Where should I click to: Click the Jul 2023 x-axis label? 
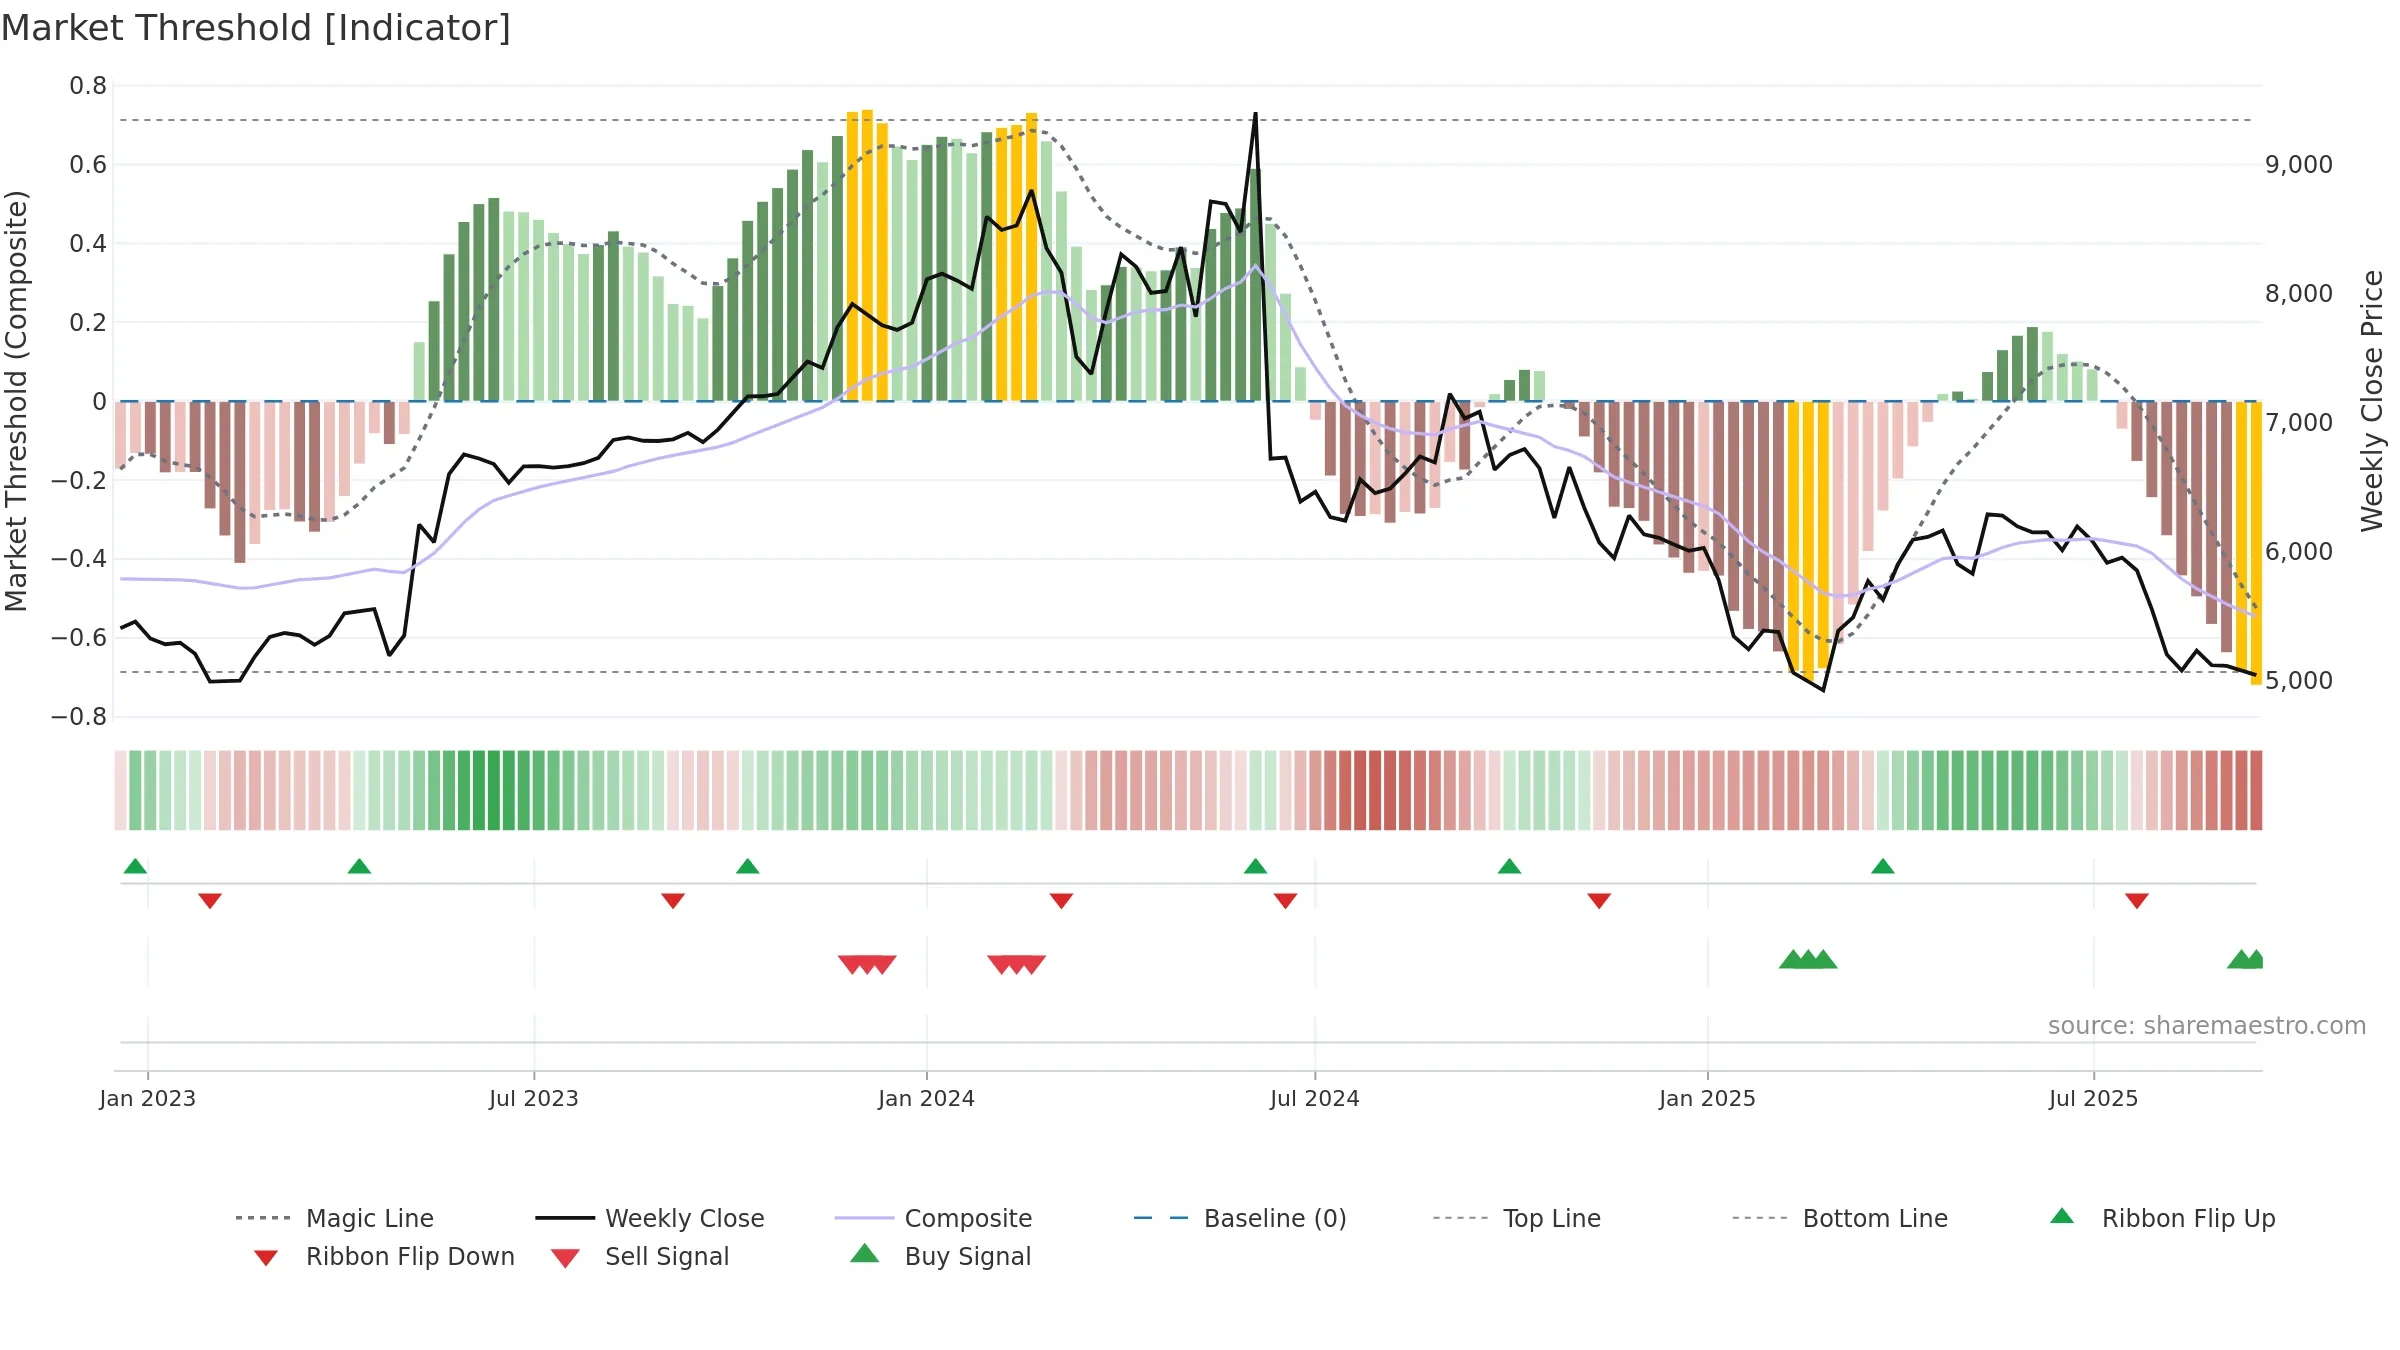click(x=534, y=1098)
